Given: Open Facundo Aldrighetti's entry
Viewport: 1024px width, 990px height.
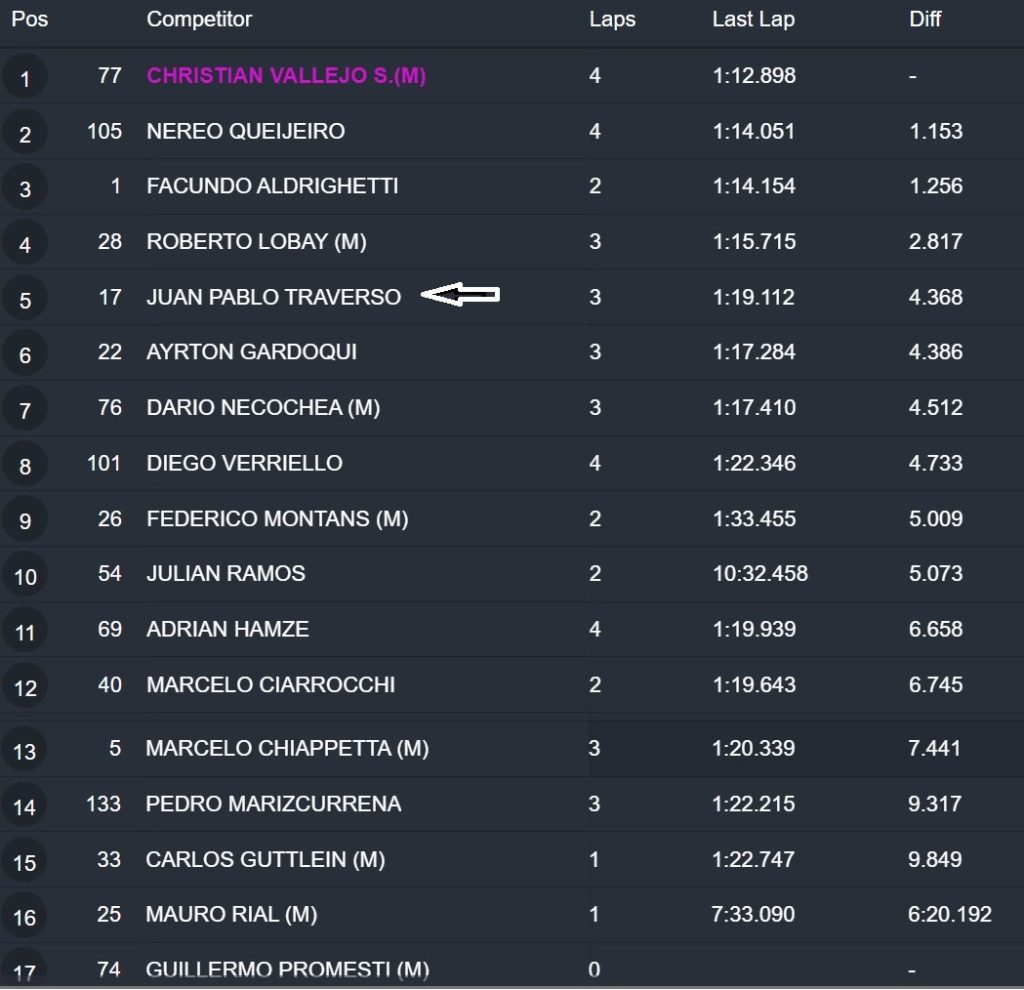Looking at the screenshot, I should (272, 186).
